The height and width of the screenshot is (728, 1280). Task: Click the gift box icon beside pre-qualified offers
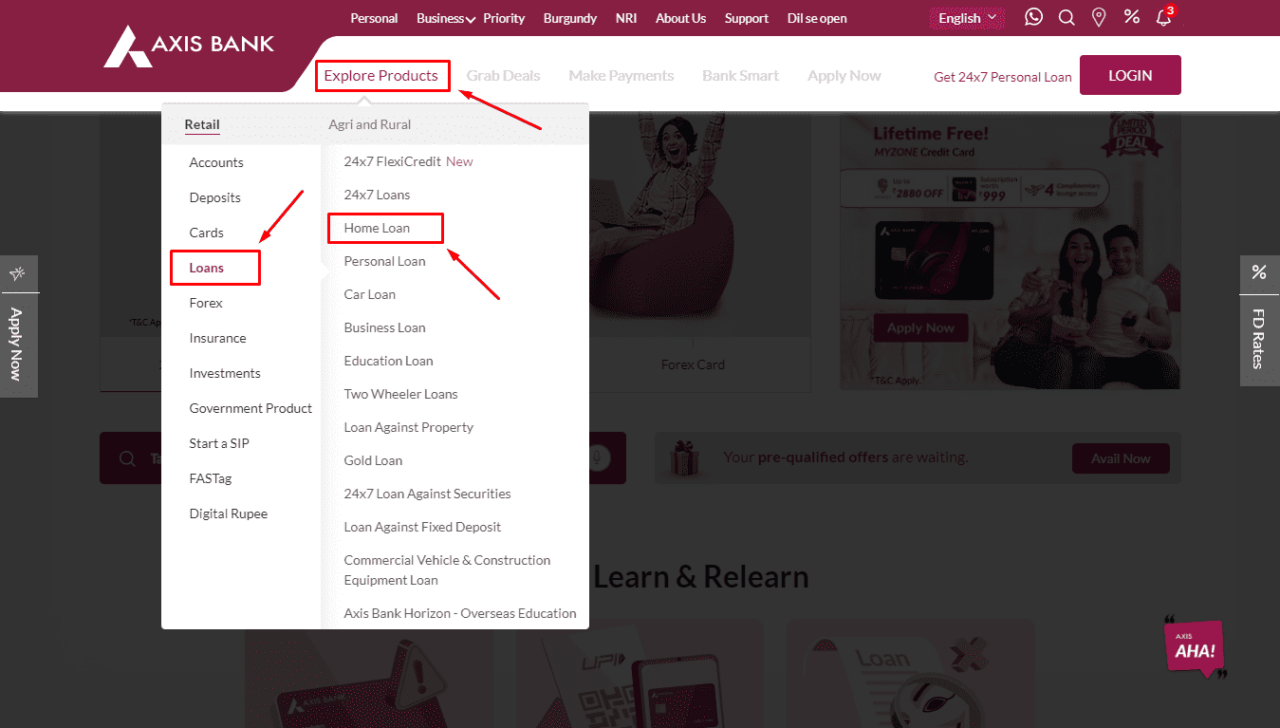coord(686,458)
